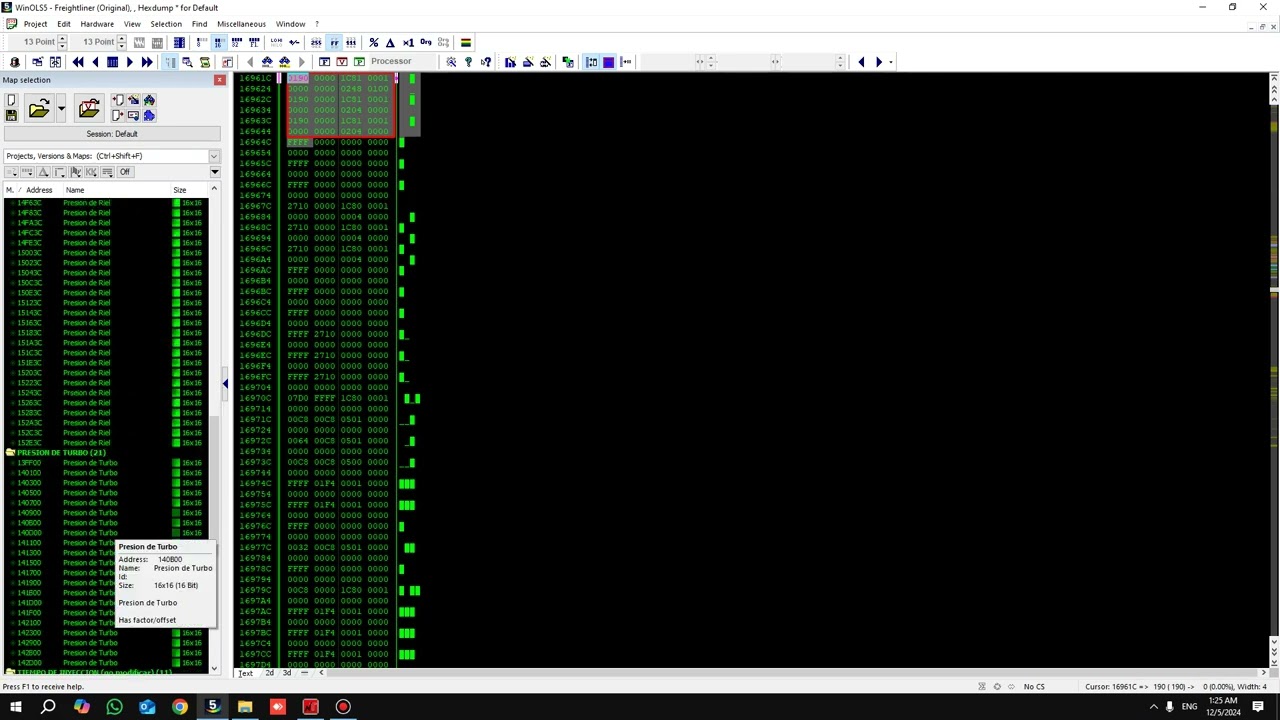The width and height of the screenshot is (1280, 720).
Task: Open the black triangle filter options menu
Action: pos(214,172)
